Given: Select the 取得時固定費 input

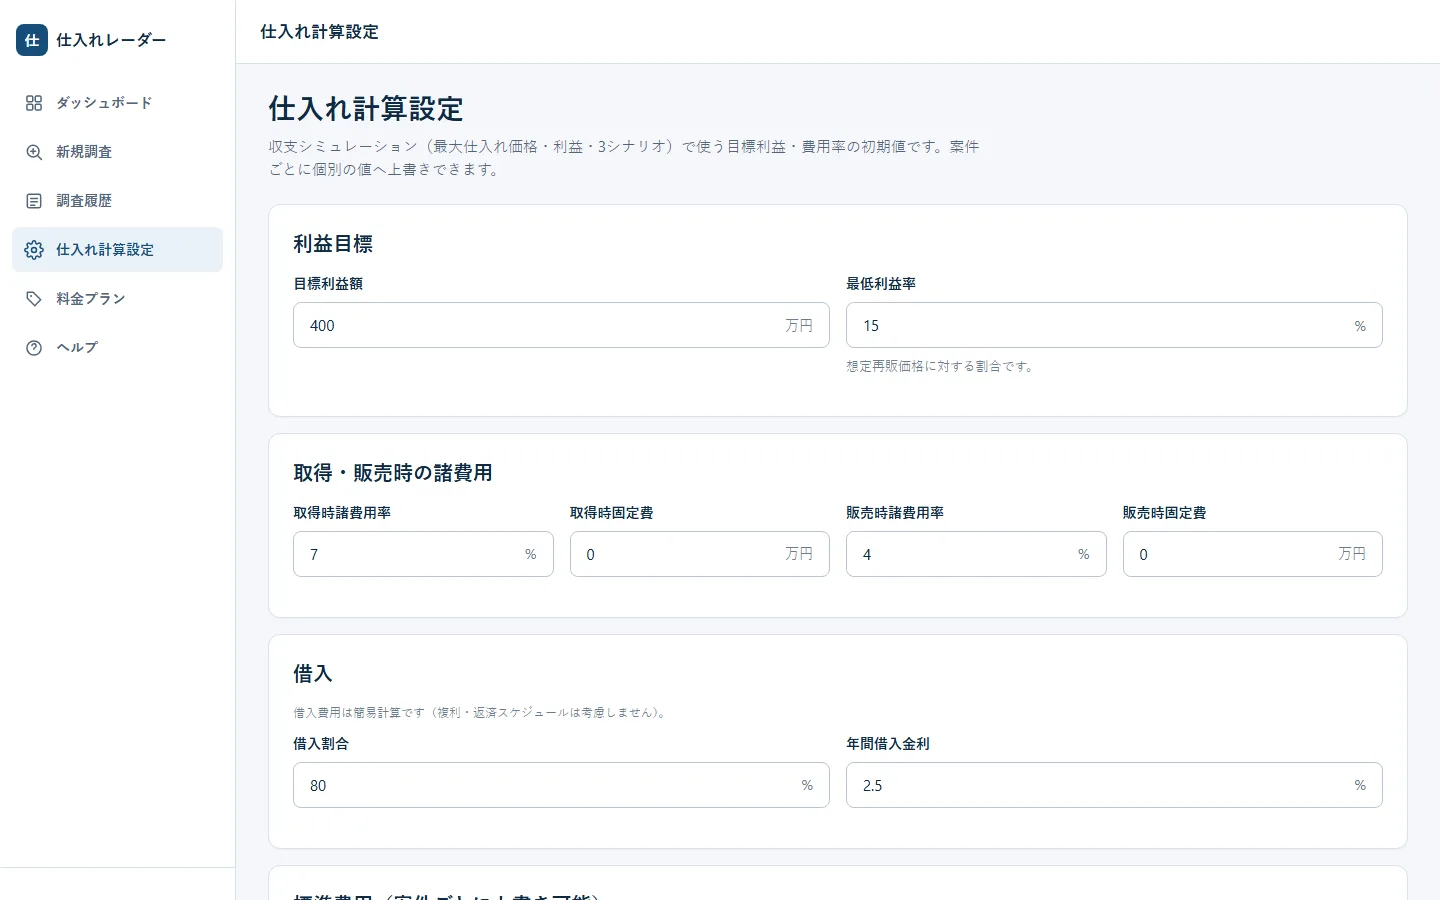Looking at the screenshot, I should coord(700,554).
